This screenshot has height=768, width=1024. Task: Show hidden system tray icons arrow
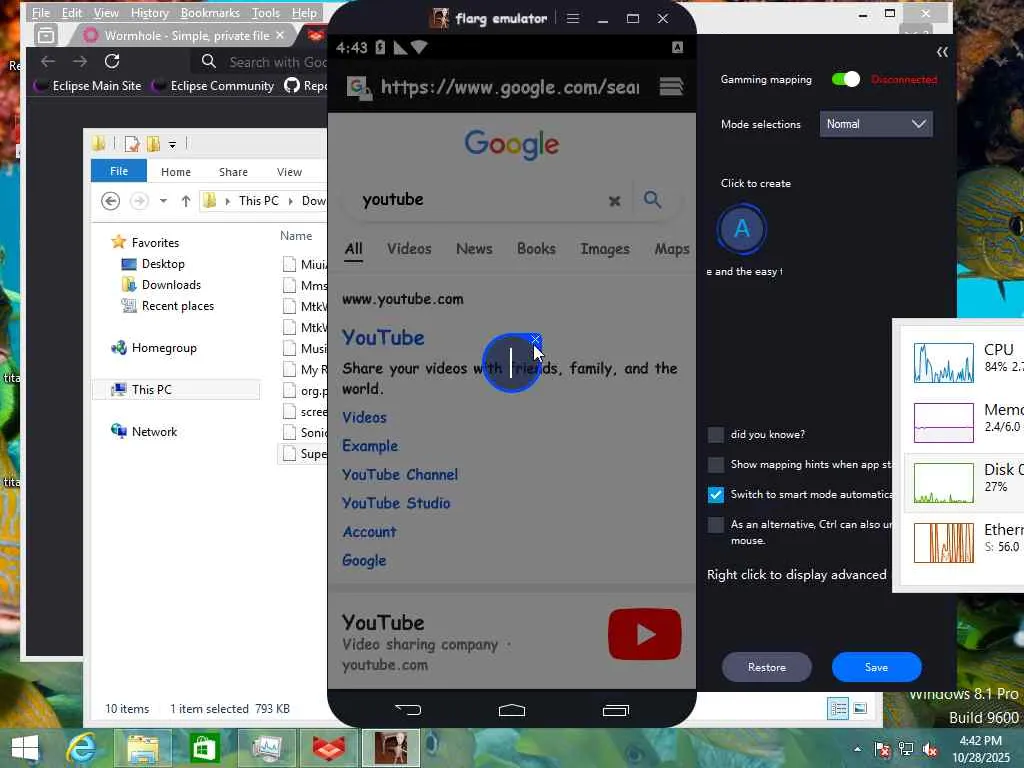857,749
